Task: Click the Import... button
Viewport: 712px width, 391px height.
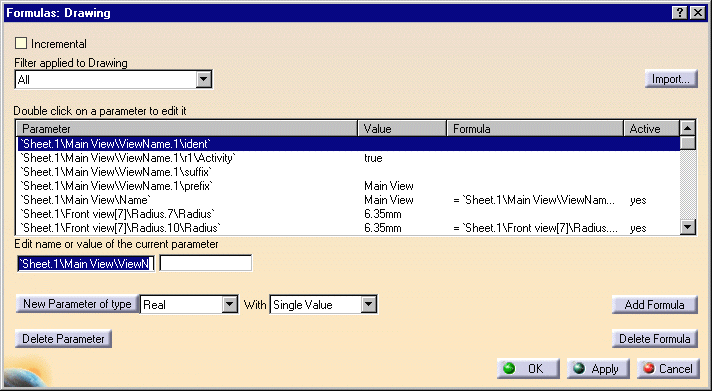Action: tap(671, 79)
